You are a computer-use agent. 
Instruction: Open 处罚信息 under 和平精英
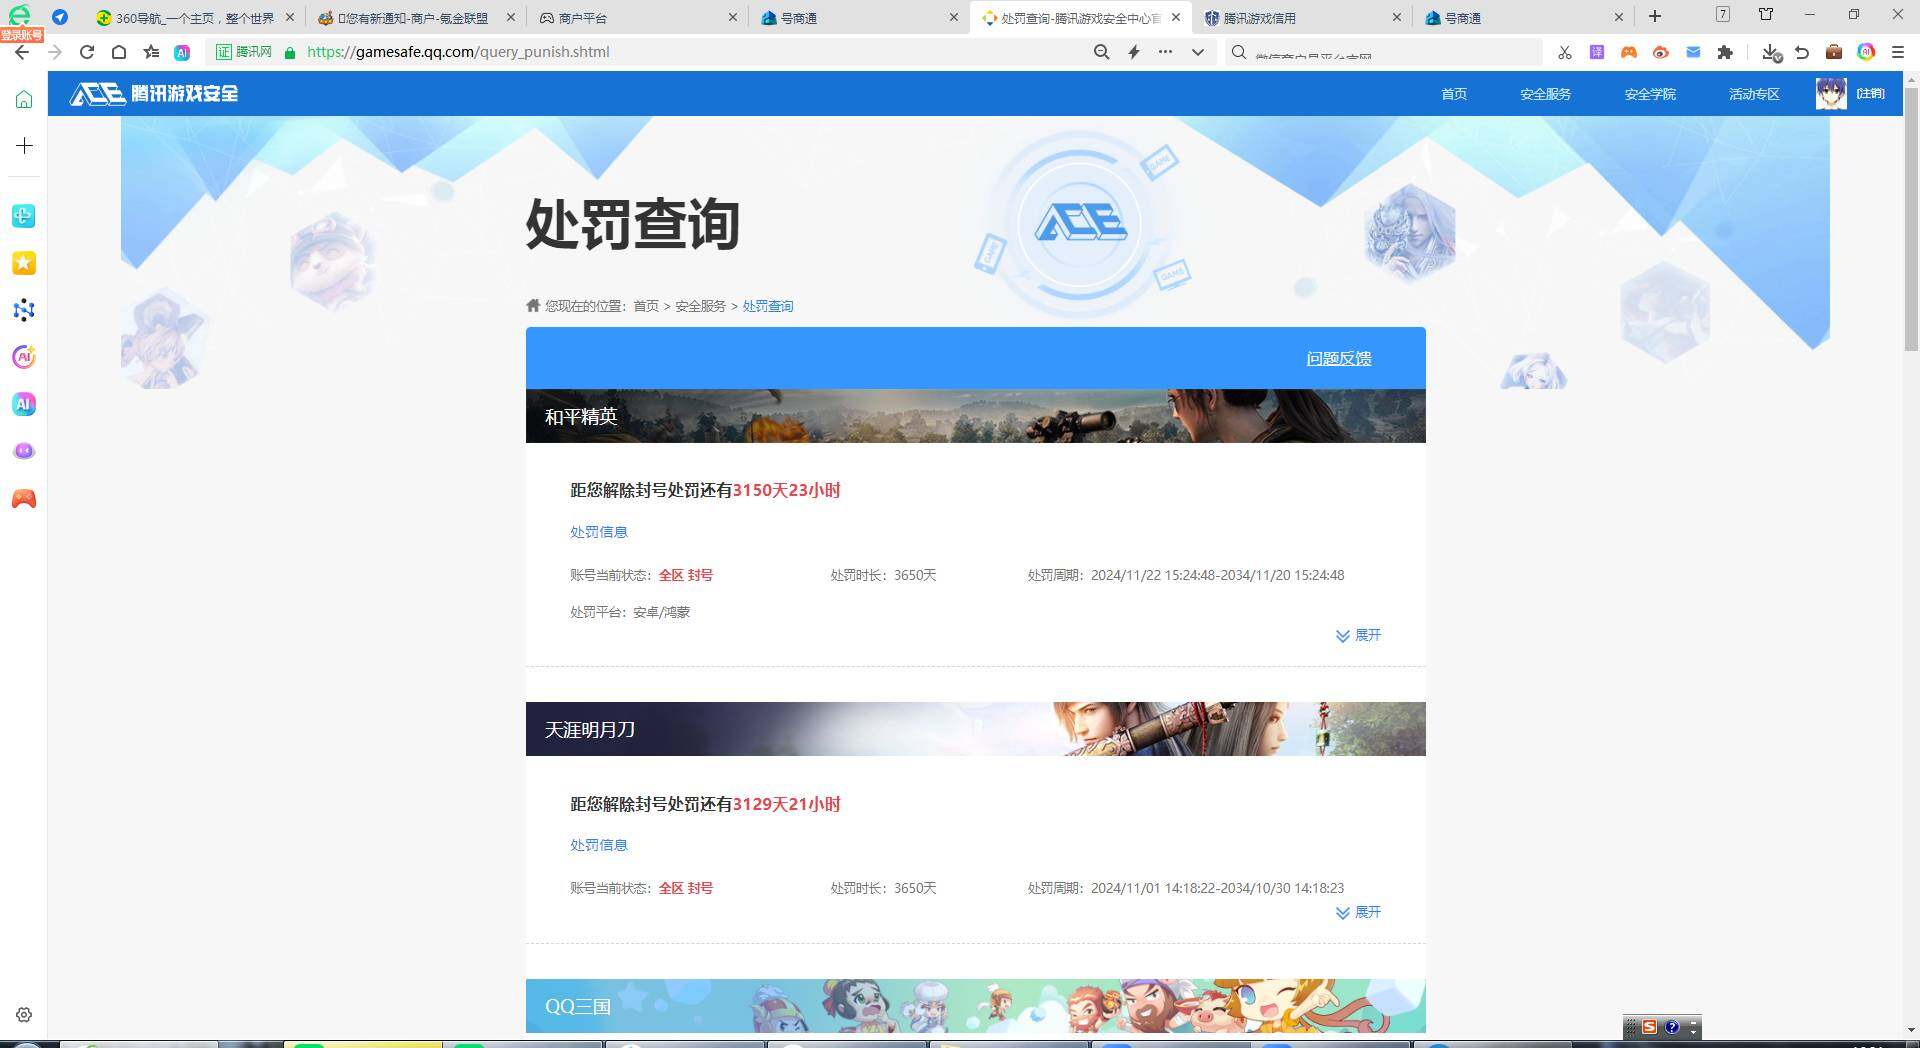[x=598, y=531]
